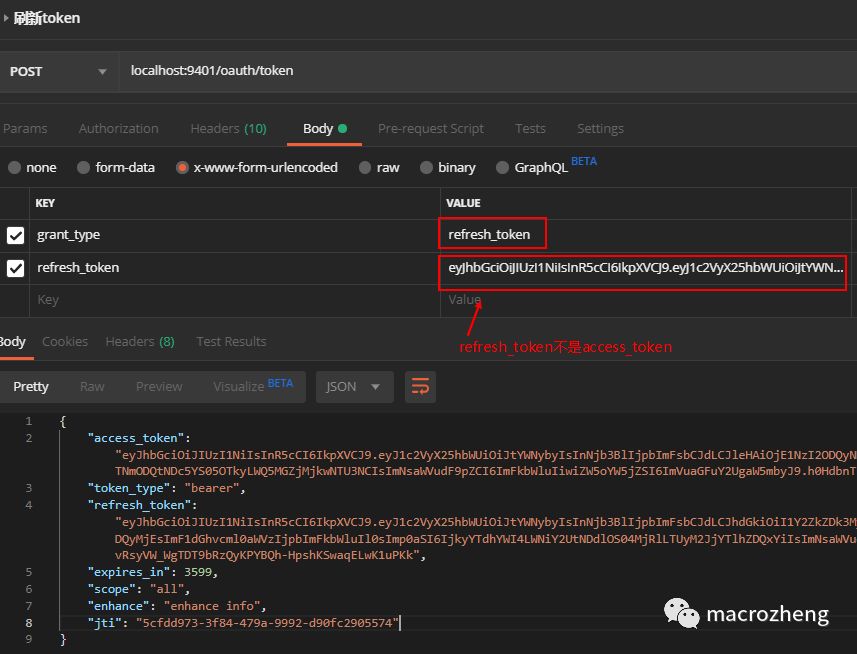Toggle the wrap lines icon
This screenshot has width=857, height=654.
[420, 387]
